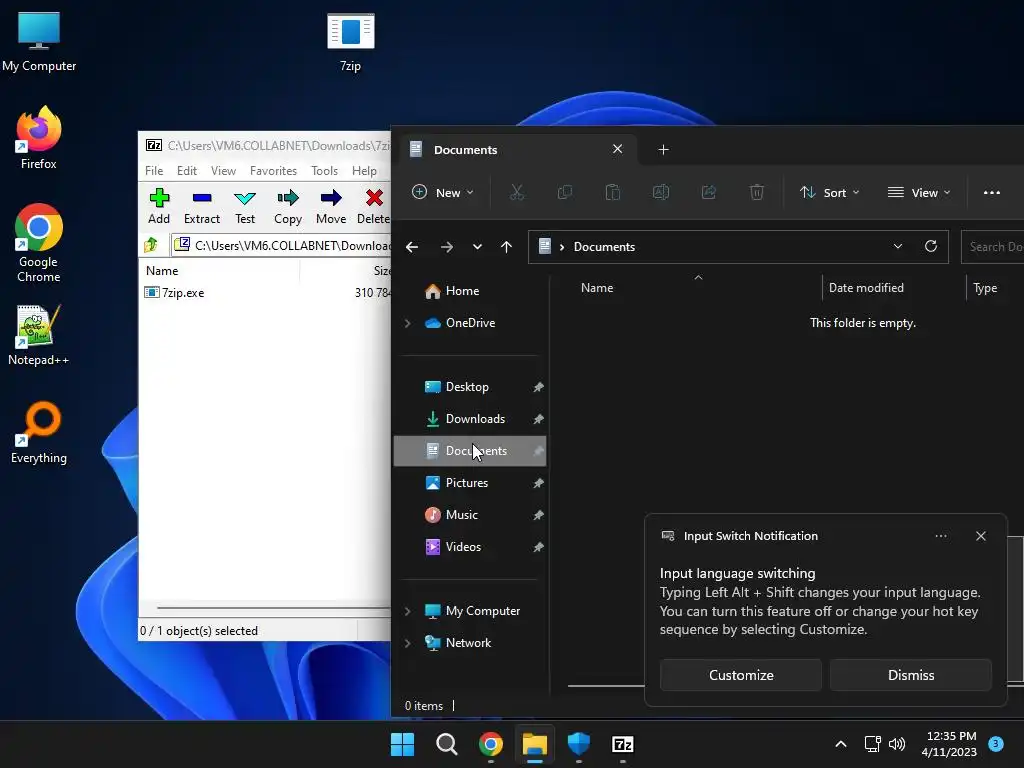1024x768 pixels.
Task: Open the Edit menu in 7-Zip
Action: (x=187, y=170)
